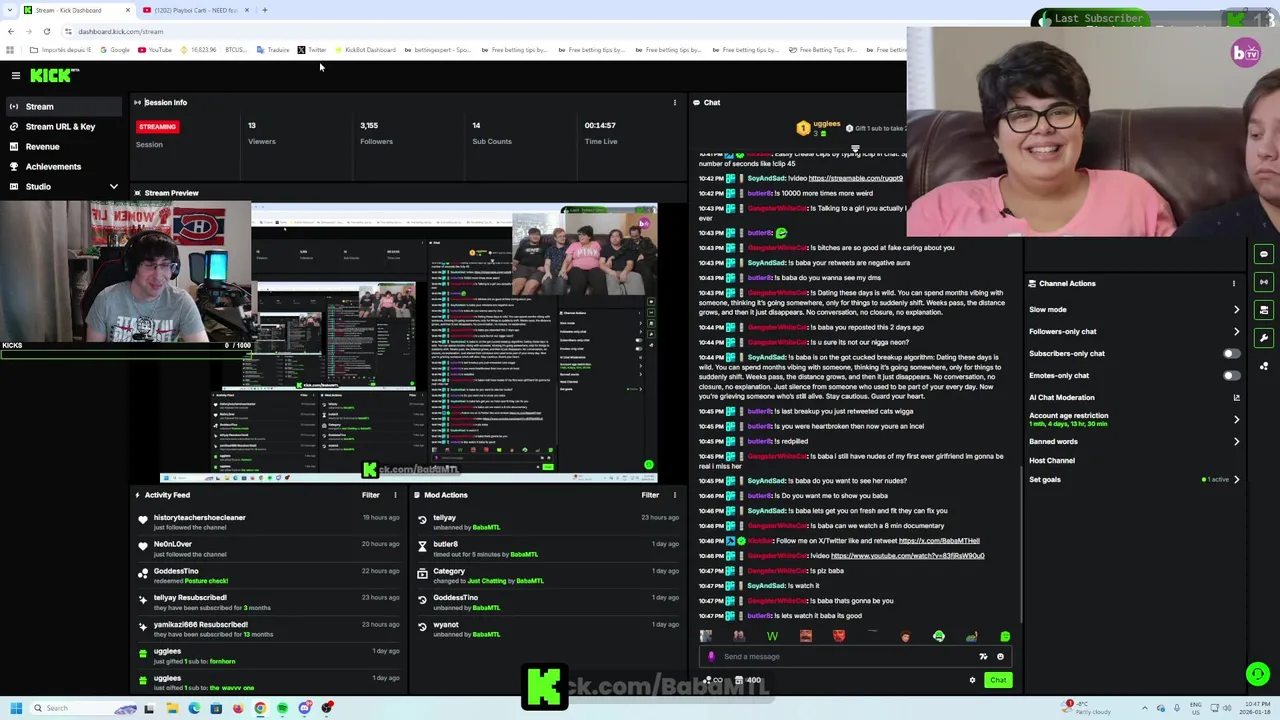Select the green W emote
This screenshot has height=720, width=1280.
click(x=772, y=636)
